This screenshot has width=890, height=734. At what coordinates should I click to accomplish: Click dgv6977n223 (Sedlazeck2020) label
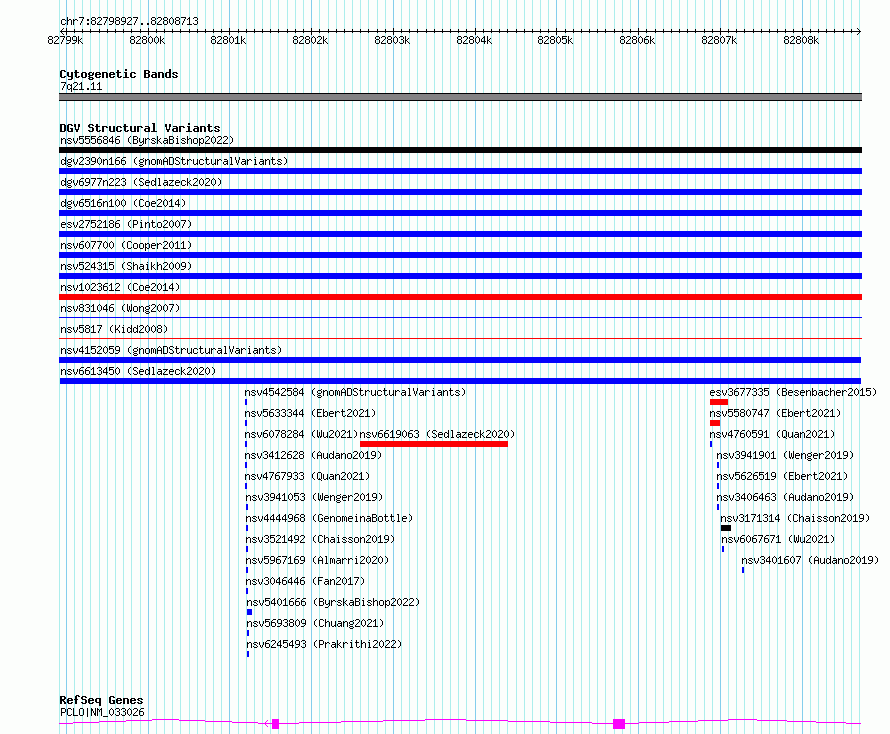tap(141, 182)
